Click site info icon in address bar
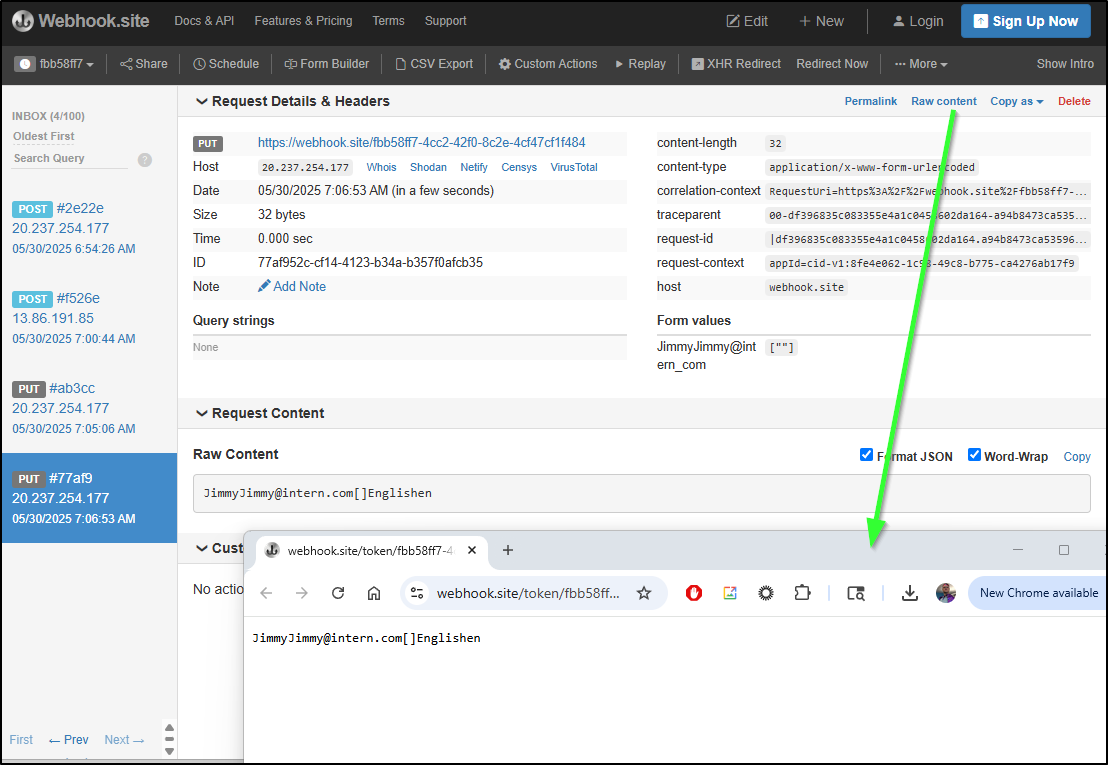Viewport: 1108px width, 765px height. click(x=417, y=593)
